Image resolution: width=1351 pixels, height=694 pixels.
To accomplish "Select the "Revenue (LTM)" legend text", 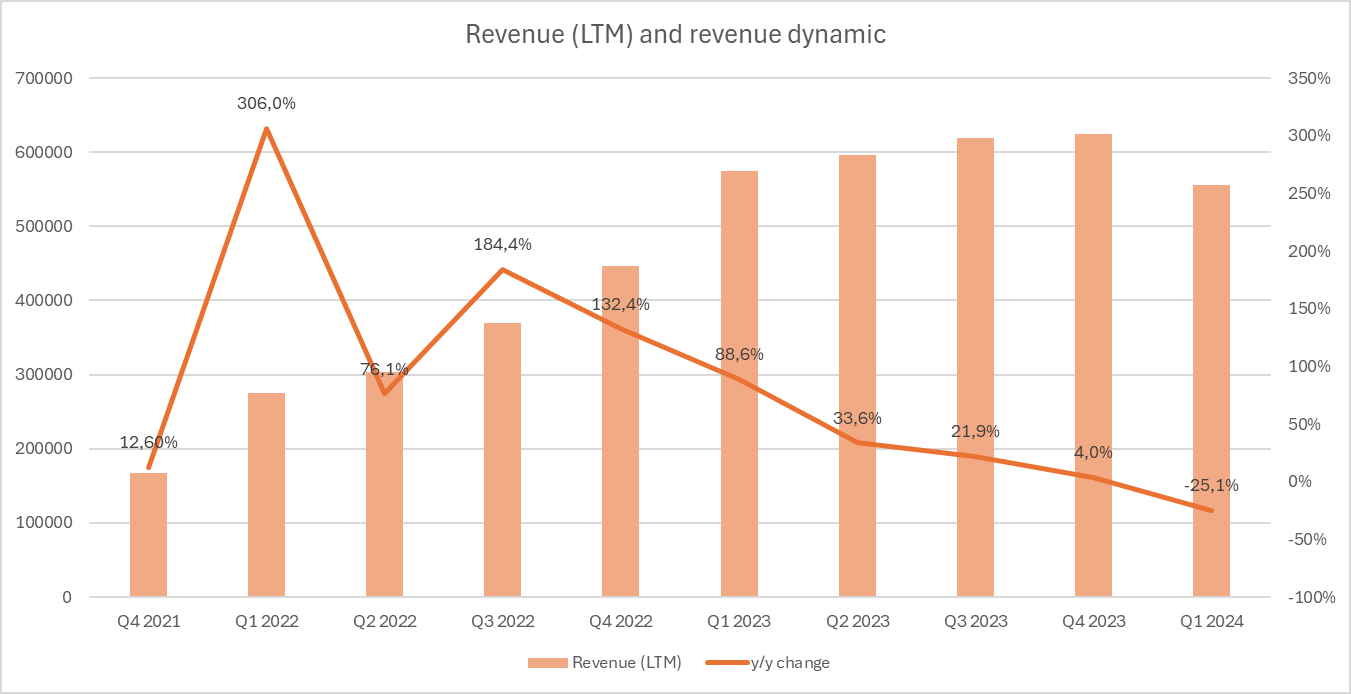I will coord(626,662).
